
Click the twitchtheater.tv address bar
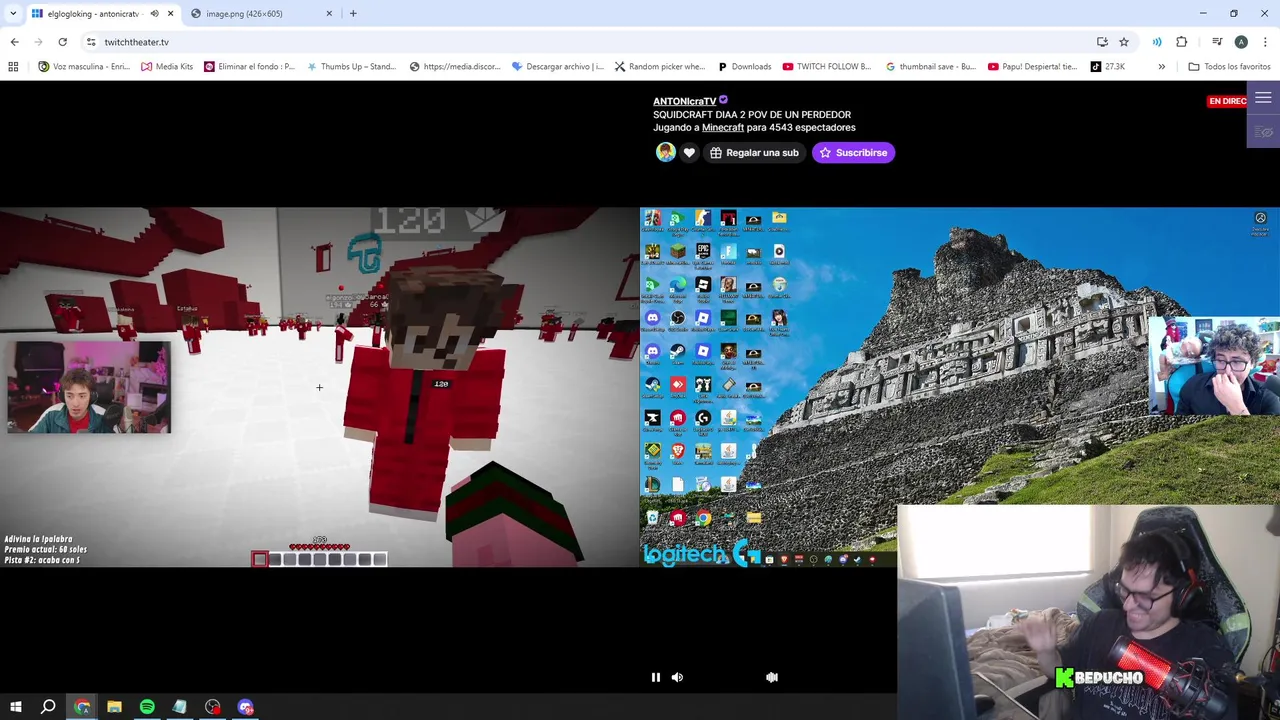(x=590, y=42)
